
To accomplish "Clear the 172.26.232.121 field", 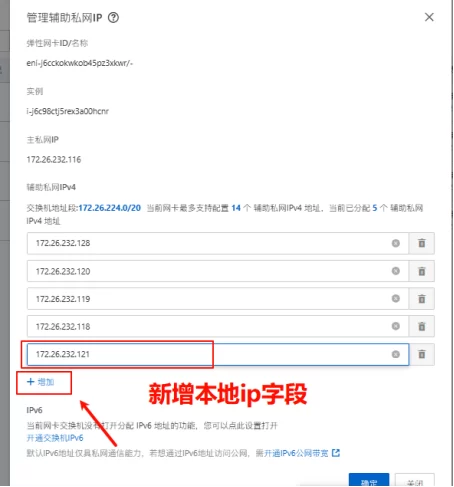I will [396, 354].
